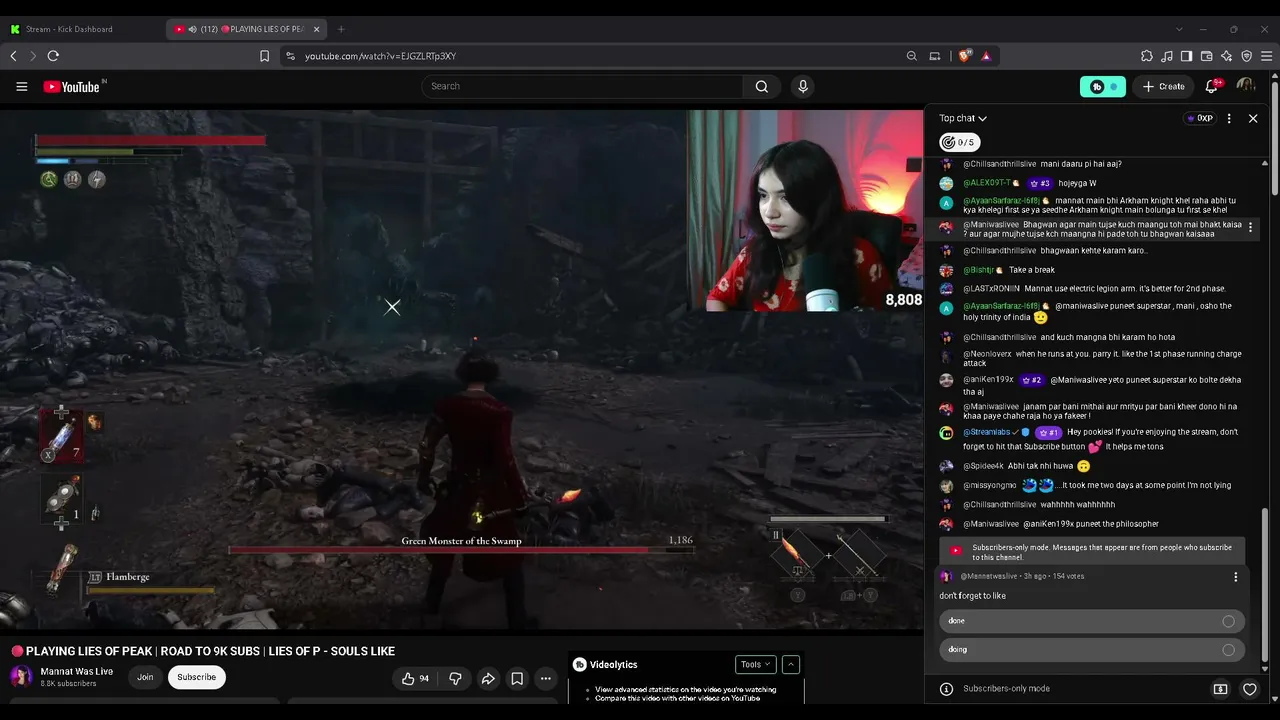Collapse the Videolytics panel
Image resolution: width=1280 pixels, height=720 pixels.
[x=791, y=665]
